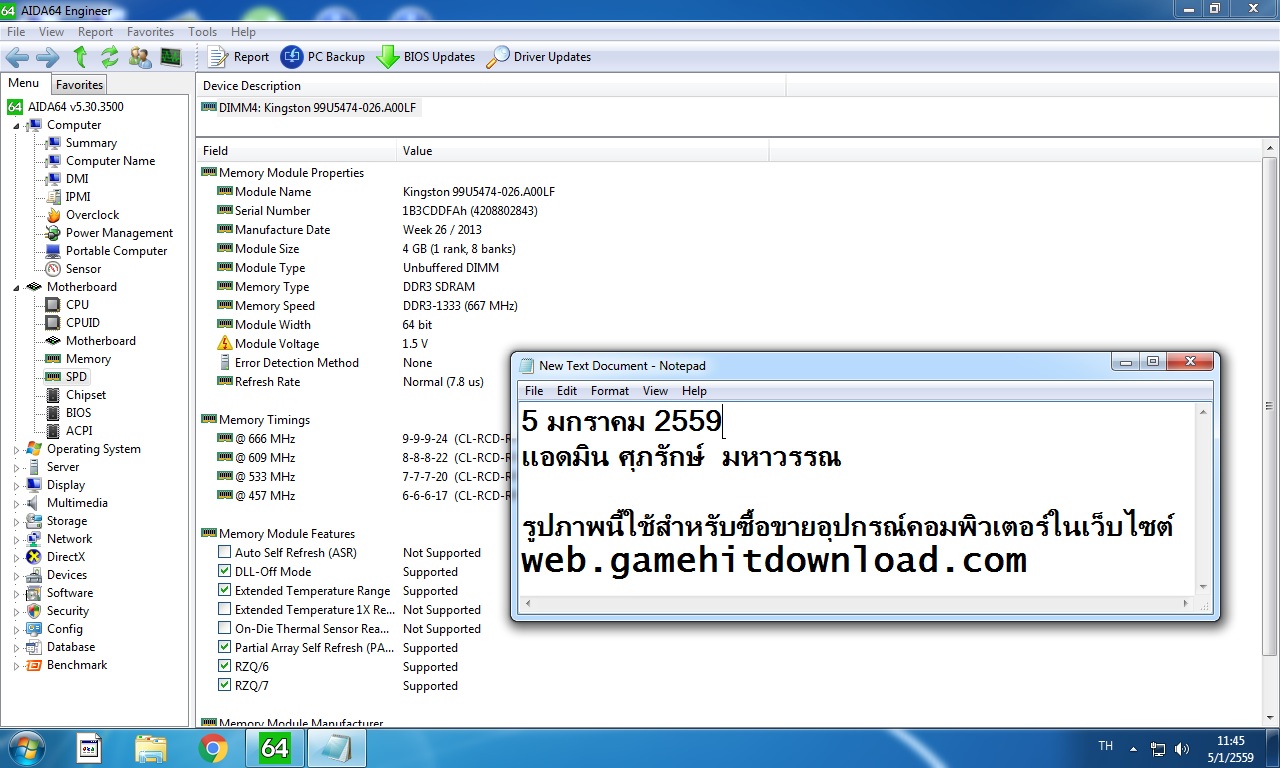Select the Memory page in the tree

click(88, 359)
